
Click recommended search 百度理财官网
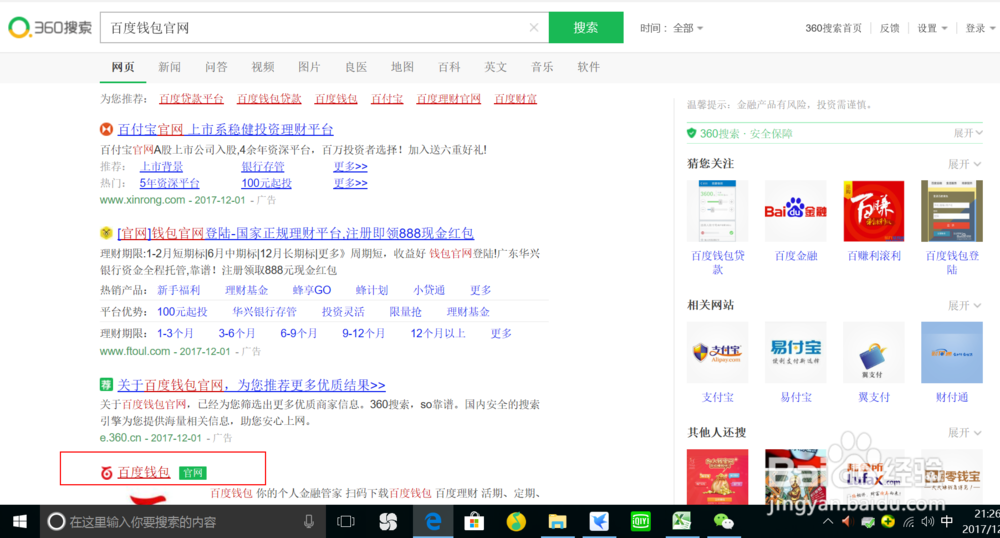[x=448, y=99]
